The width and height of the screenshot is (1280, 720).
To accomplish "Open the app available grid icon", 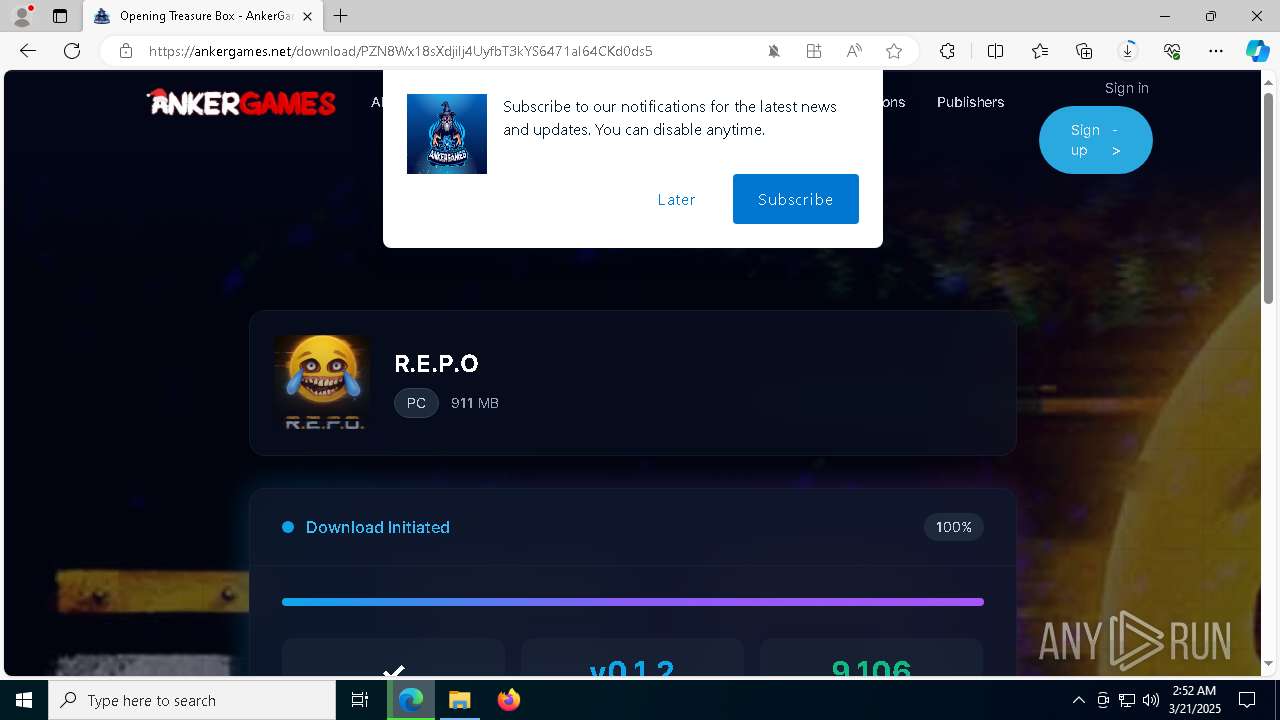I will [814, 51].
